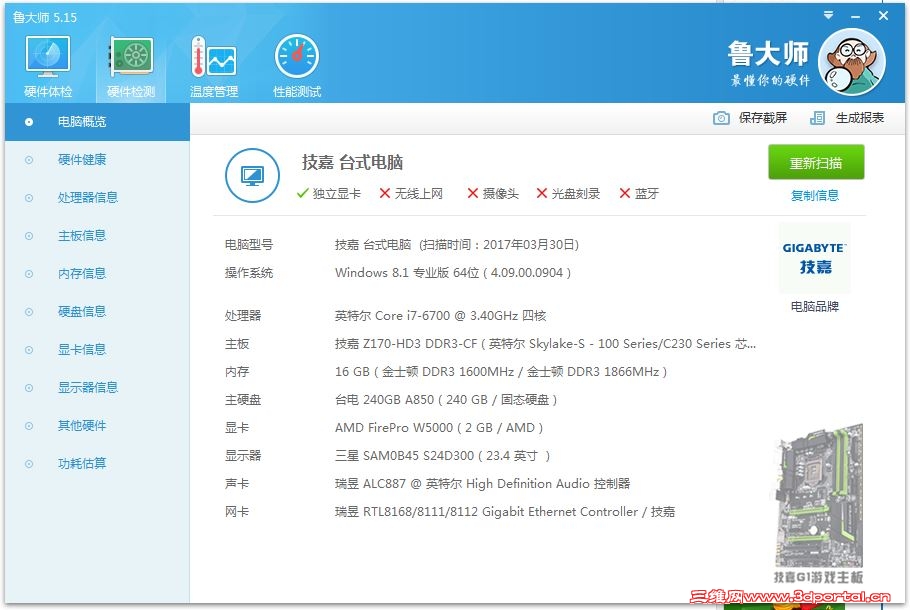
Task: Click the 16 GB 金士顿 DDR3 memory text
Action: (501, 371)
